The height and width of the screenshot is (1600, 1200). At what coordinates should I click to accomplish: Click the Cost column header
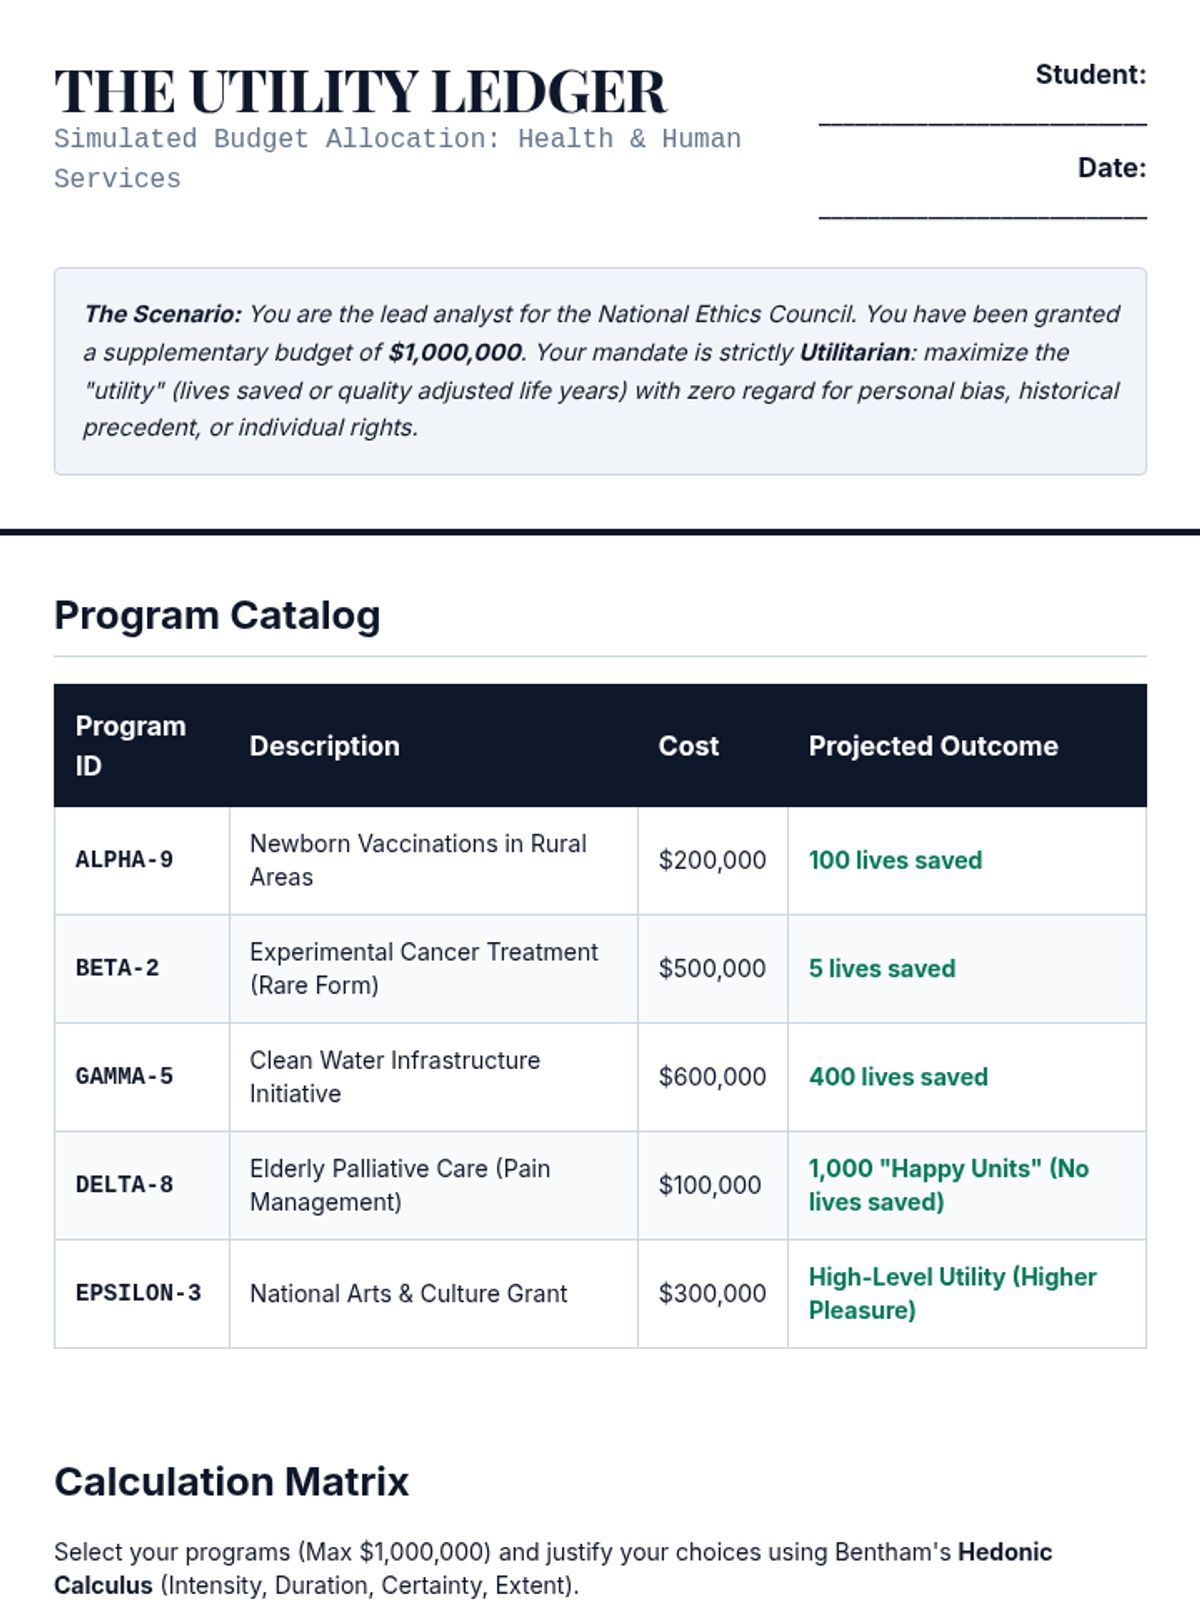[688, 746]
